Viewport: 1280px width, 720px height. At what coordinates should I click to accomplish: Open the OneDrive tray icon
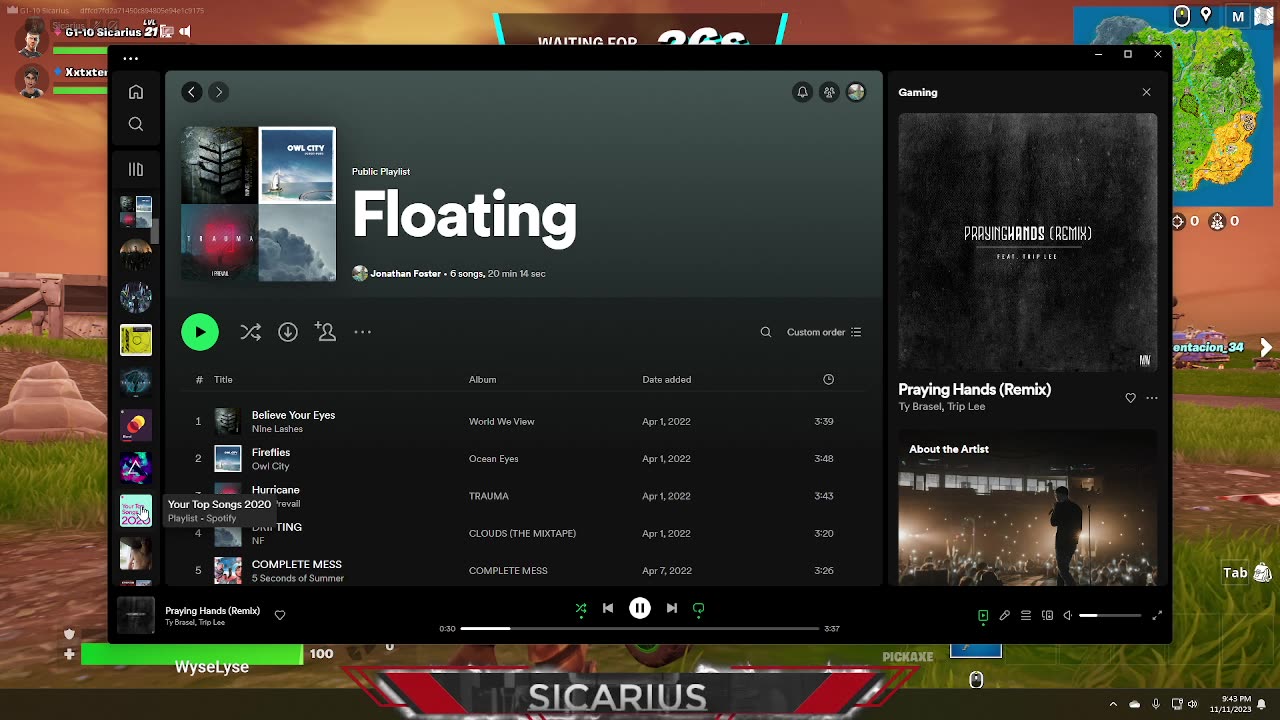[x=1135, y=704]
